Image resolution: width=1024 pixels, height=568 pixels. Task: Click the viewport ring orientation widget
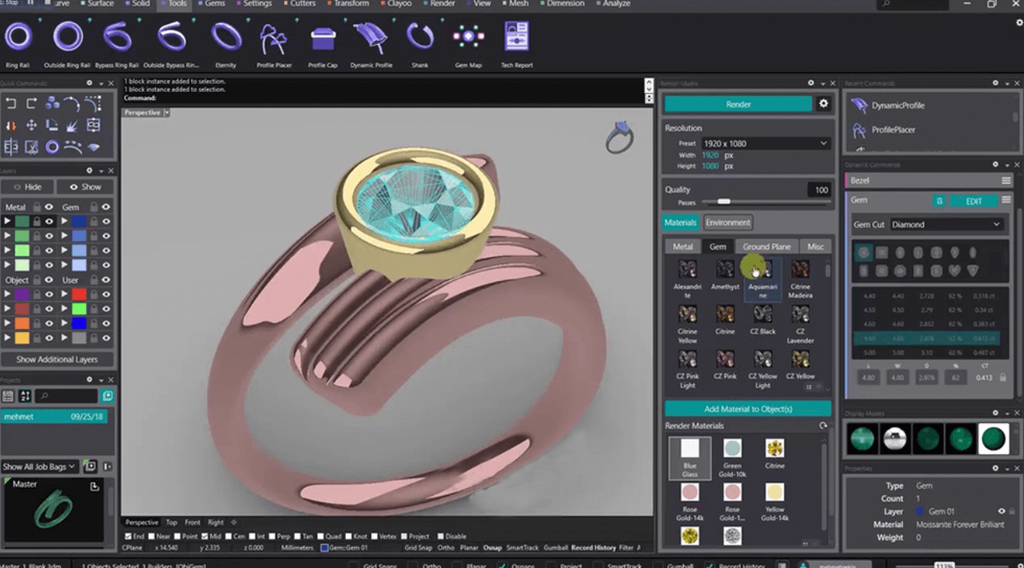point(618,137)
